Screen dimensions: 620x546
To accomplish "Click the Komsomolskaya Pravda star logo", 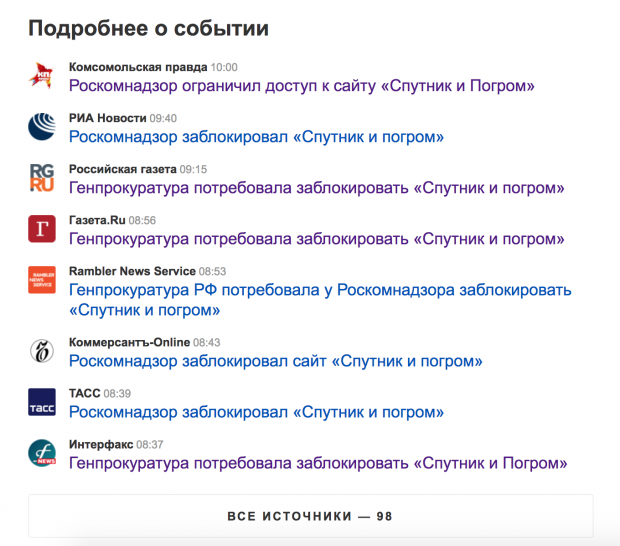I will coord(42,76).
